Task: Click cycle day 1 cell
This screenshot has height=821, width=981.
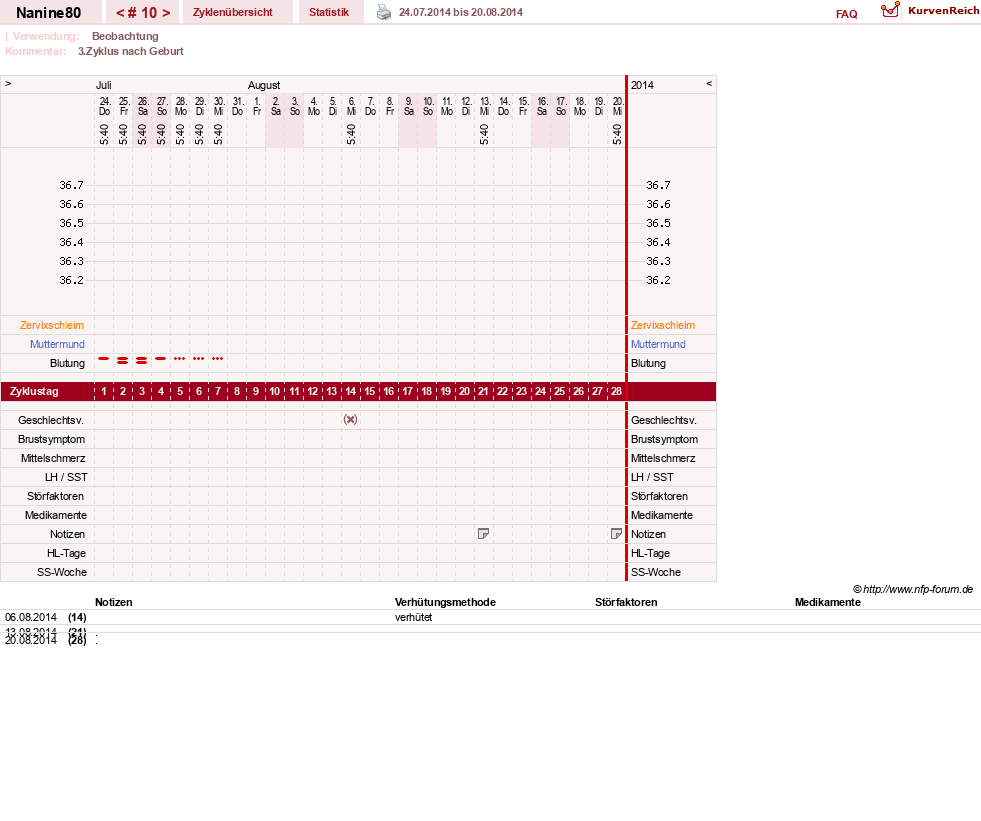Action: pos(104,391)
